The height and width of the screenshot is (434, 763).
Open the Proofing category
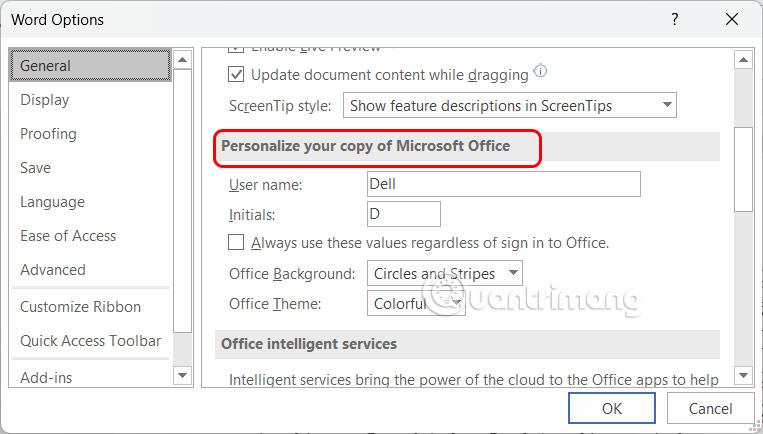tap(48, 134)
